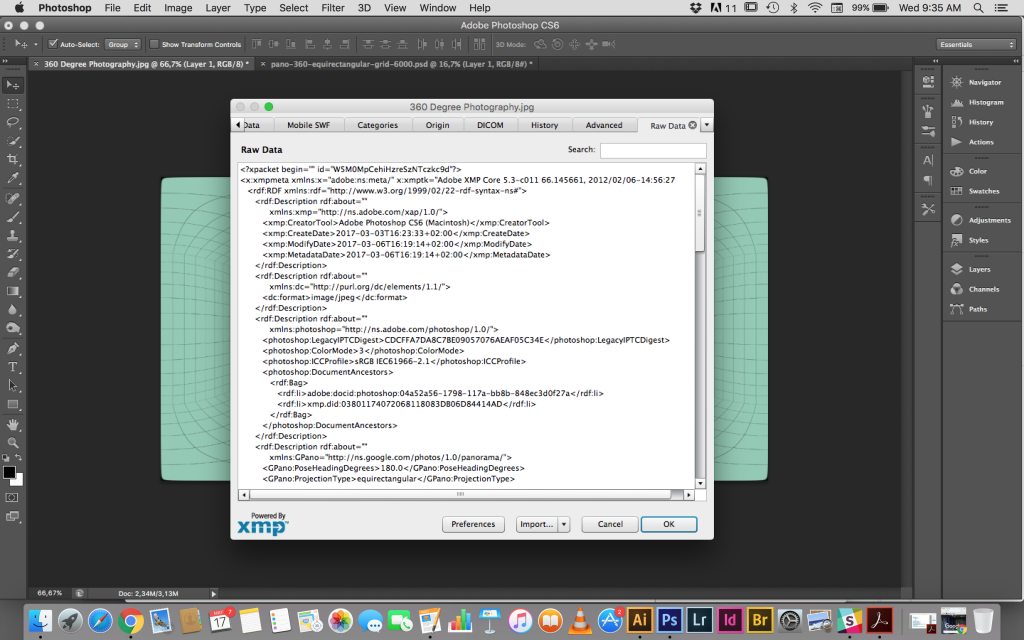Select the Crop tool

coord(14,159)
